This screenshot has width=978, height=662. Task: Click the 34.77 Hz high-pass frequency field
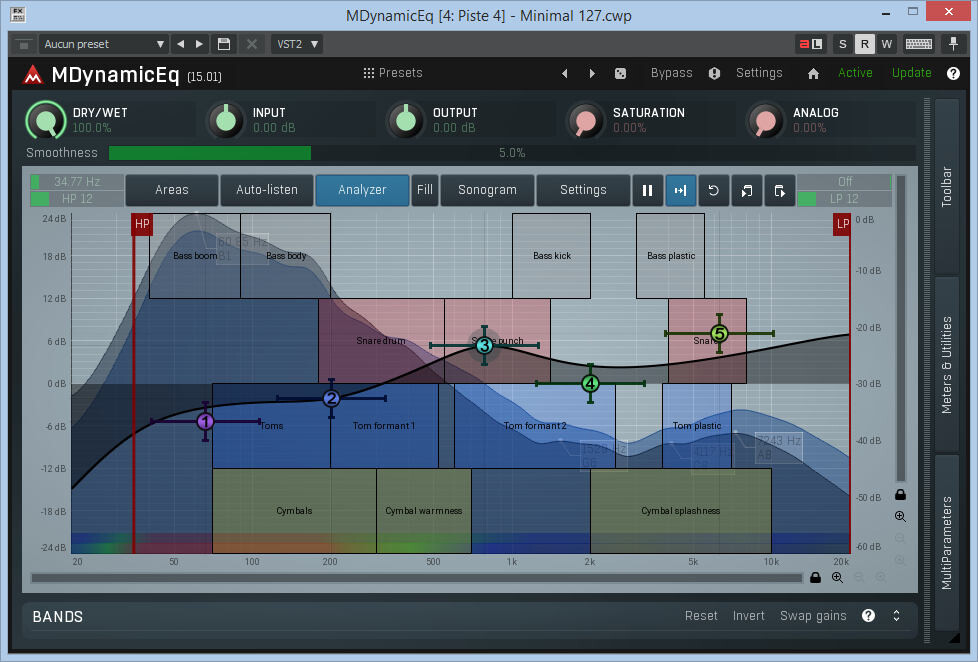coord(77,182)
